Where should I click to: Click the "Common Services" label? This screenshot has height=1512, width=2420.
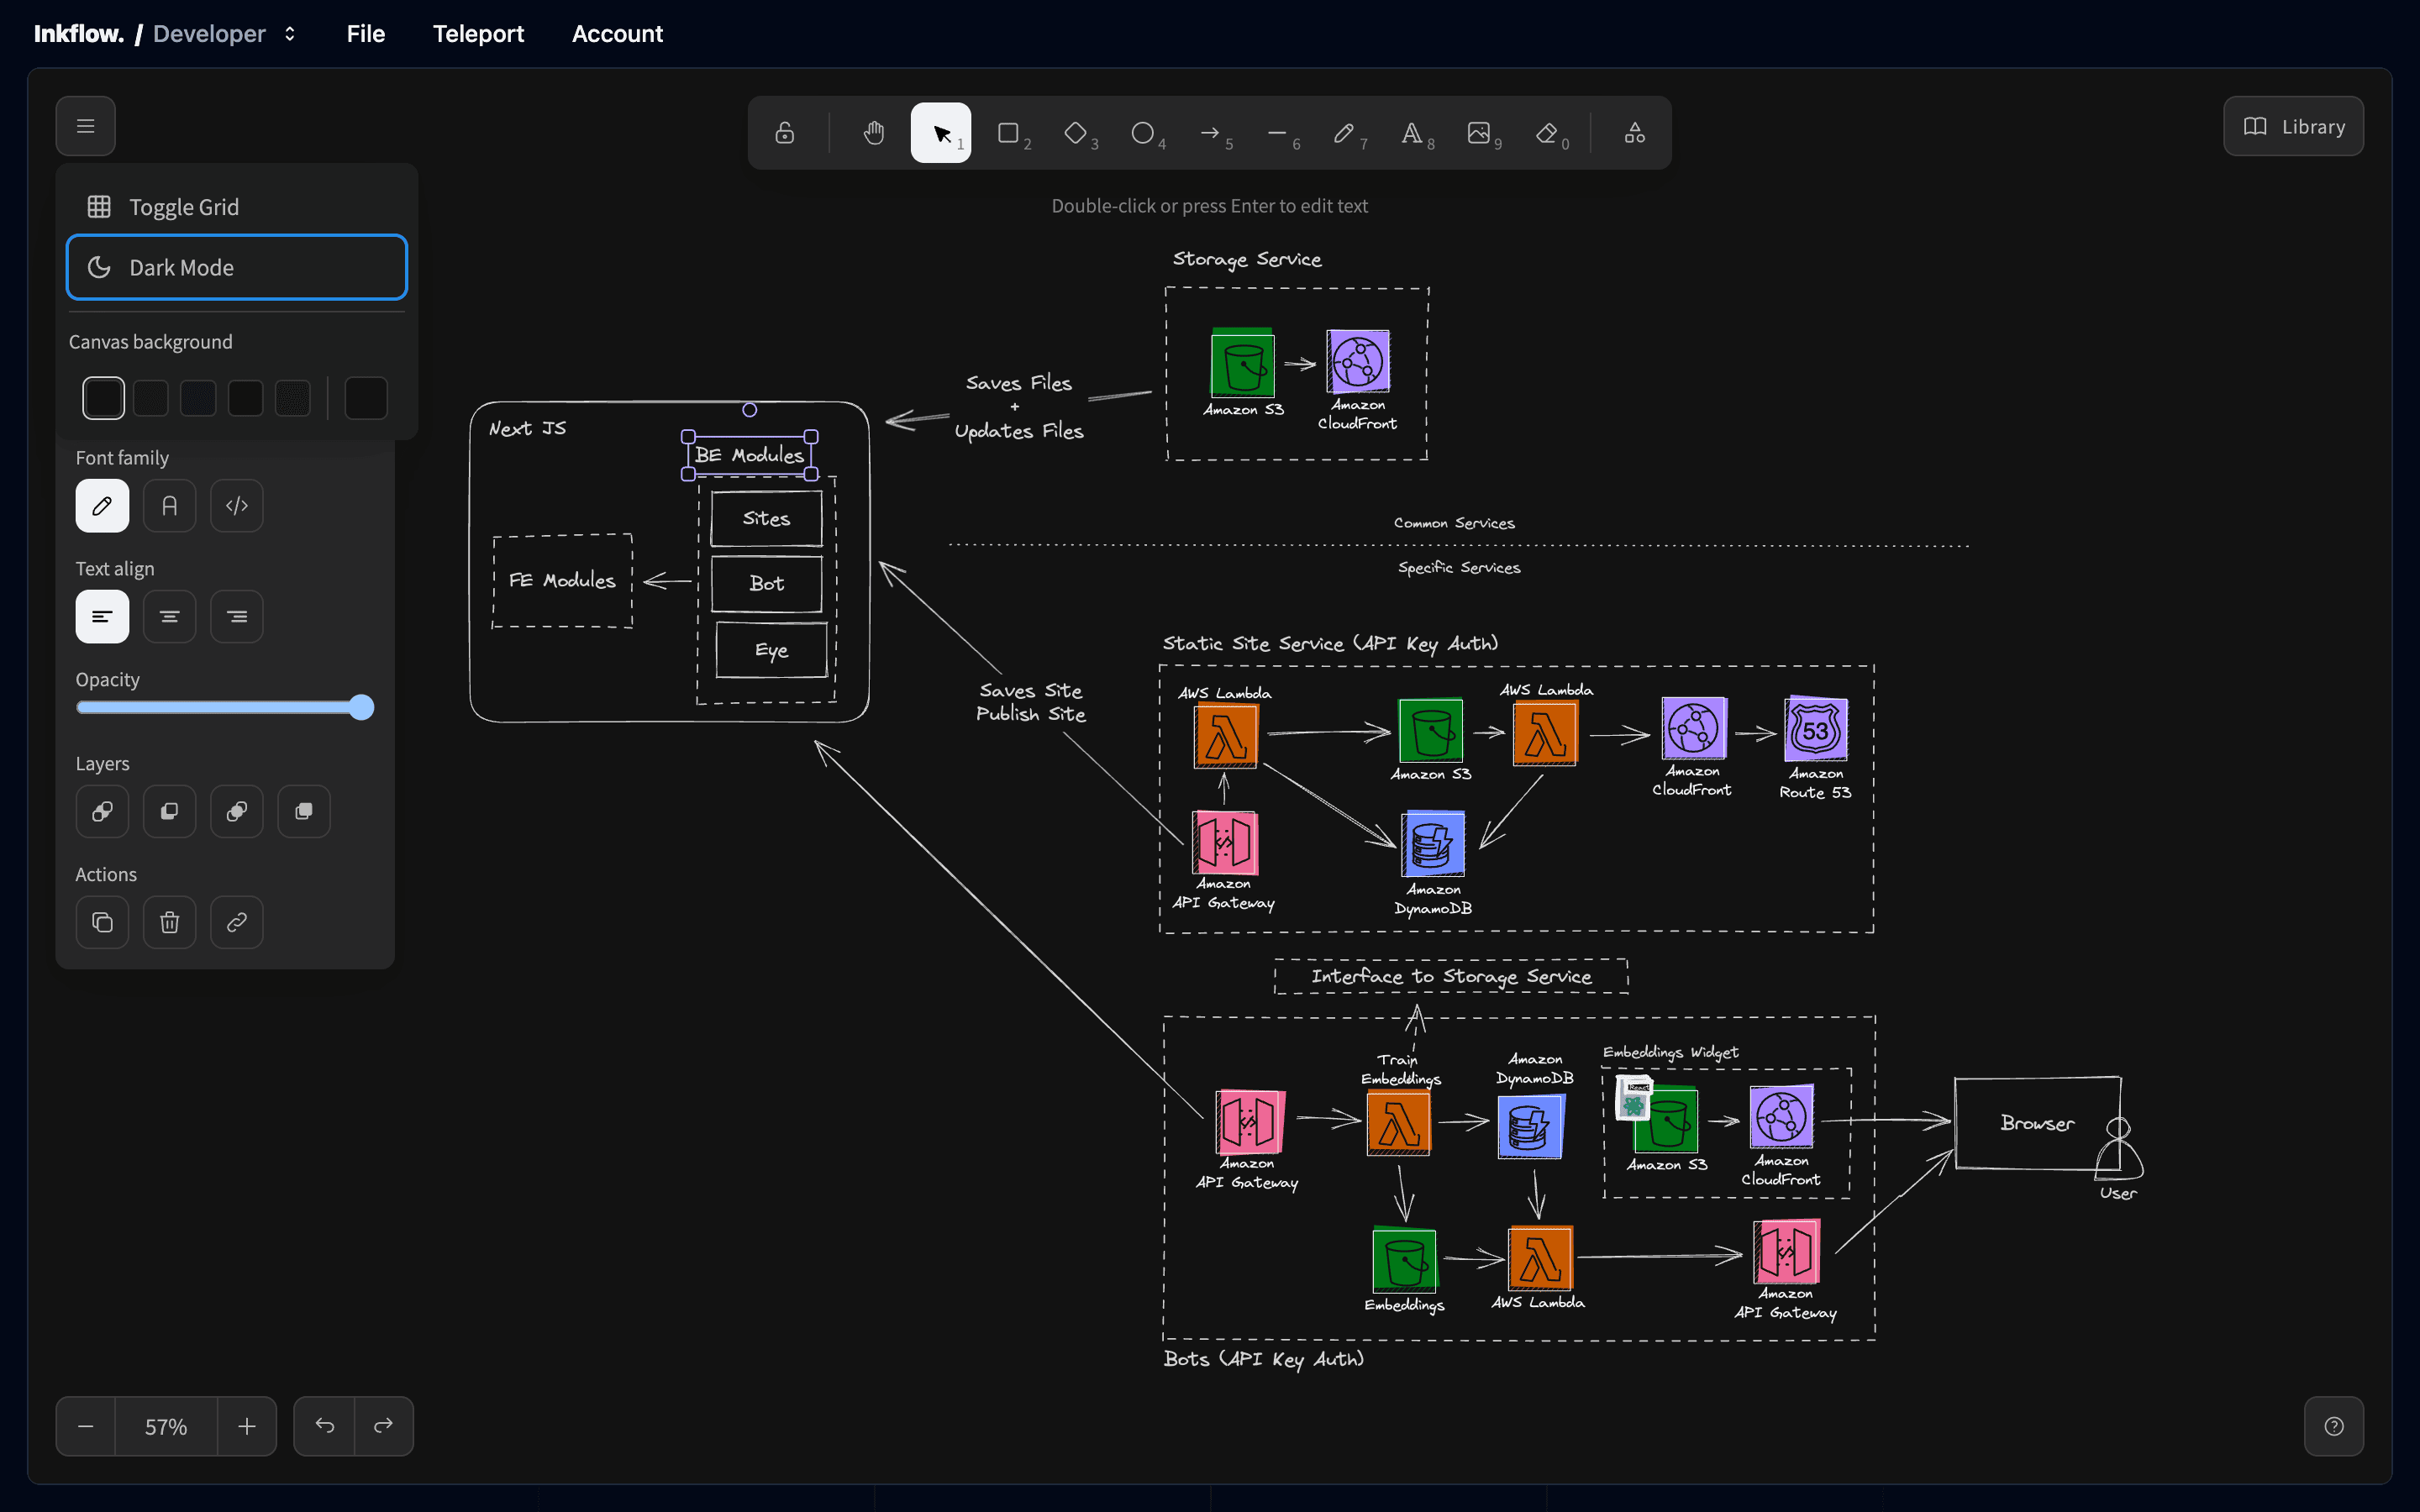[1454, 523]
